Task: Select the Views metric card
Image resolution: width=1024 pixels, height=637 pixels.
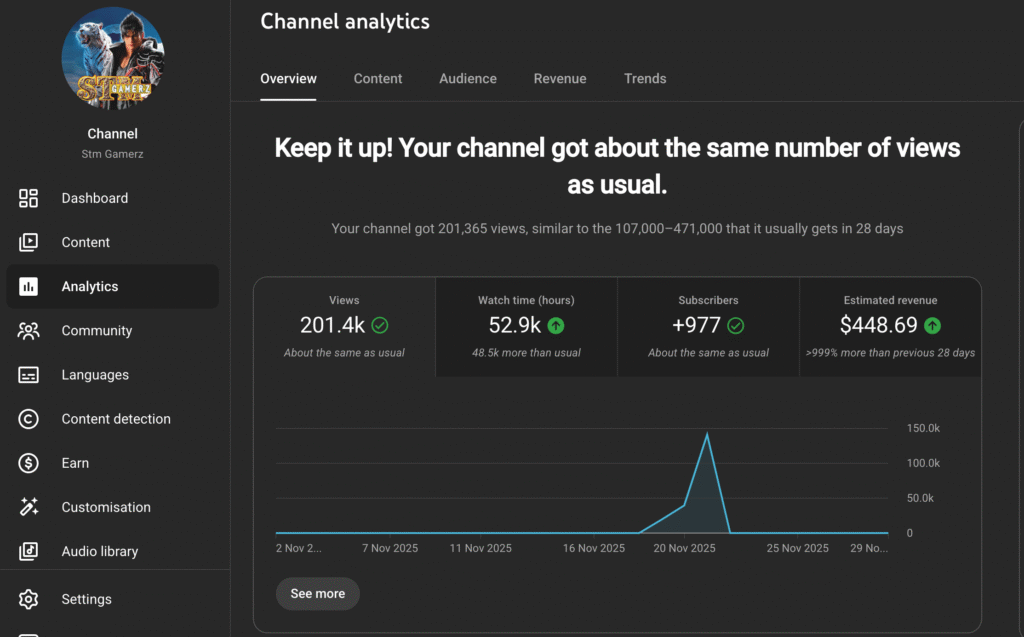Action: (x=344, y=326)
